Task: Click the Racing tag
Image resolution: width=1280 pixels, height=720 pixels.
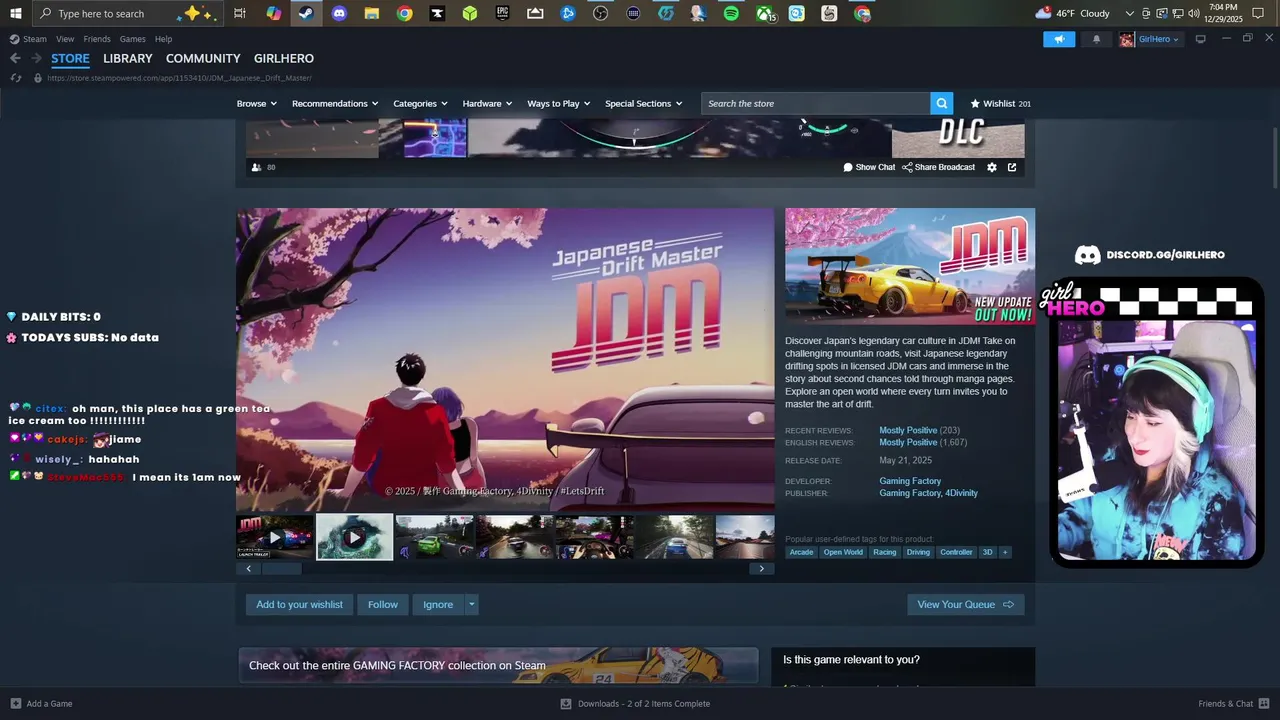Action: [884, 552]
